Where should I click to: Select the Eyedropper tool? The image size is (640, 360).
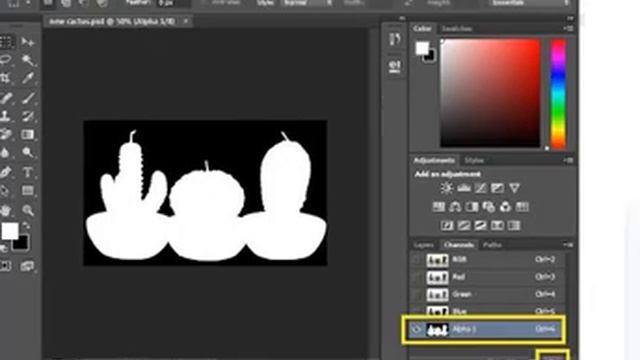coord(28,78)
